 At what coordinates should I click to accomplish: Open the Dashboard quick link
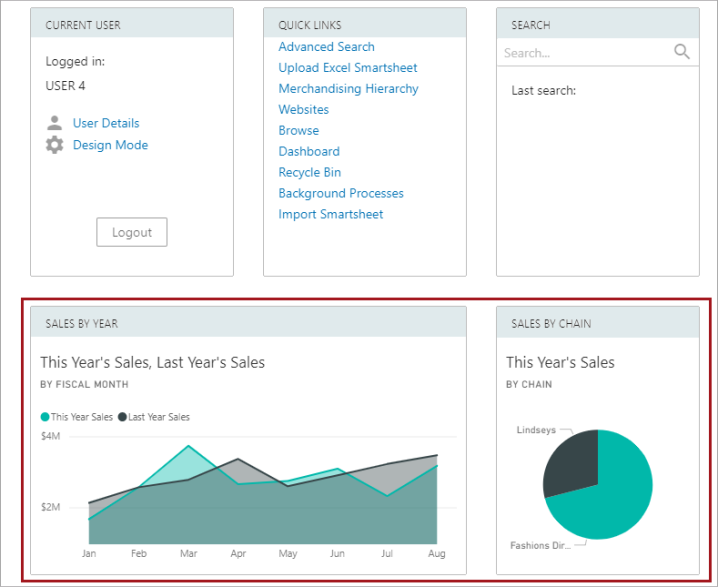(309, 152)
